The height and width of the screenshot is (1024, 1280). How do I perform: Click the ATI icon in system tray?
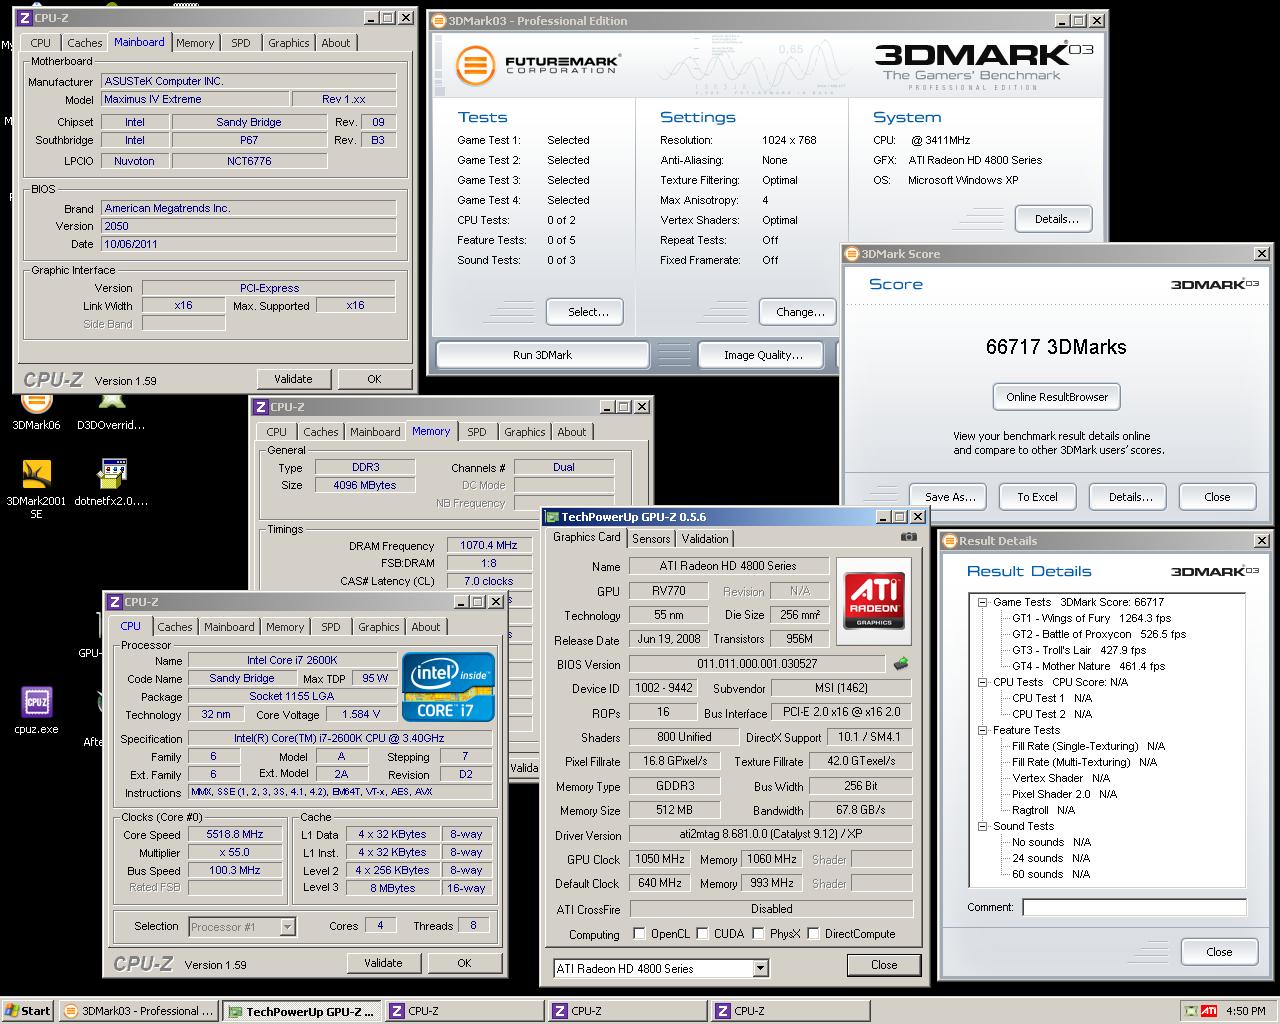1208,1011
